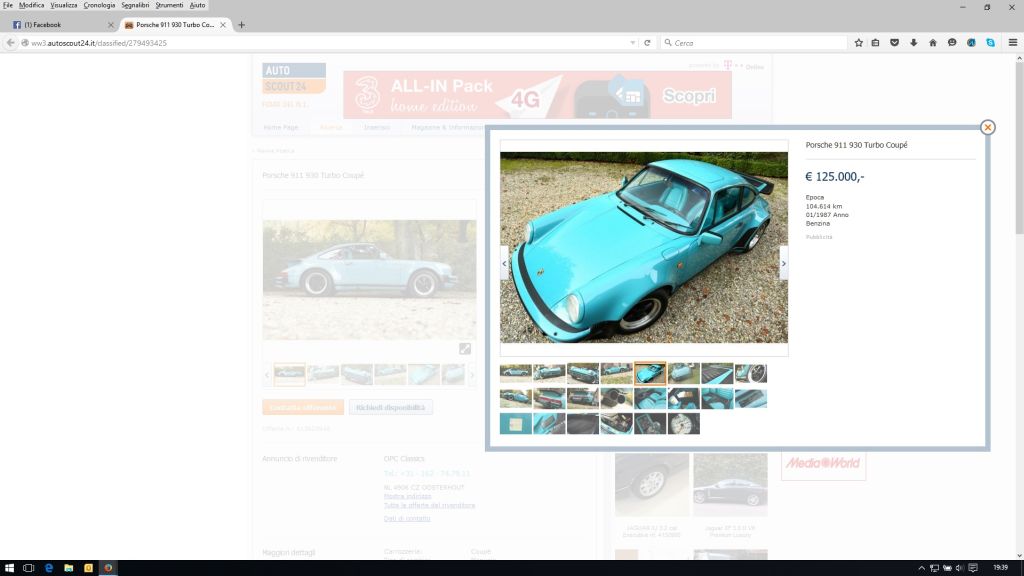Click the Richiedi disponibilità button
The width and height of the screenshot is (1024, 576).
point(391,408)
